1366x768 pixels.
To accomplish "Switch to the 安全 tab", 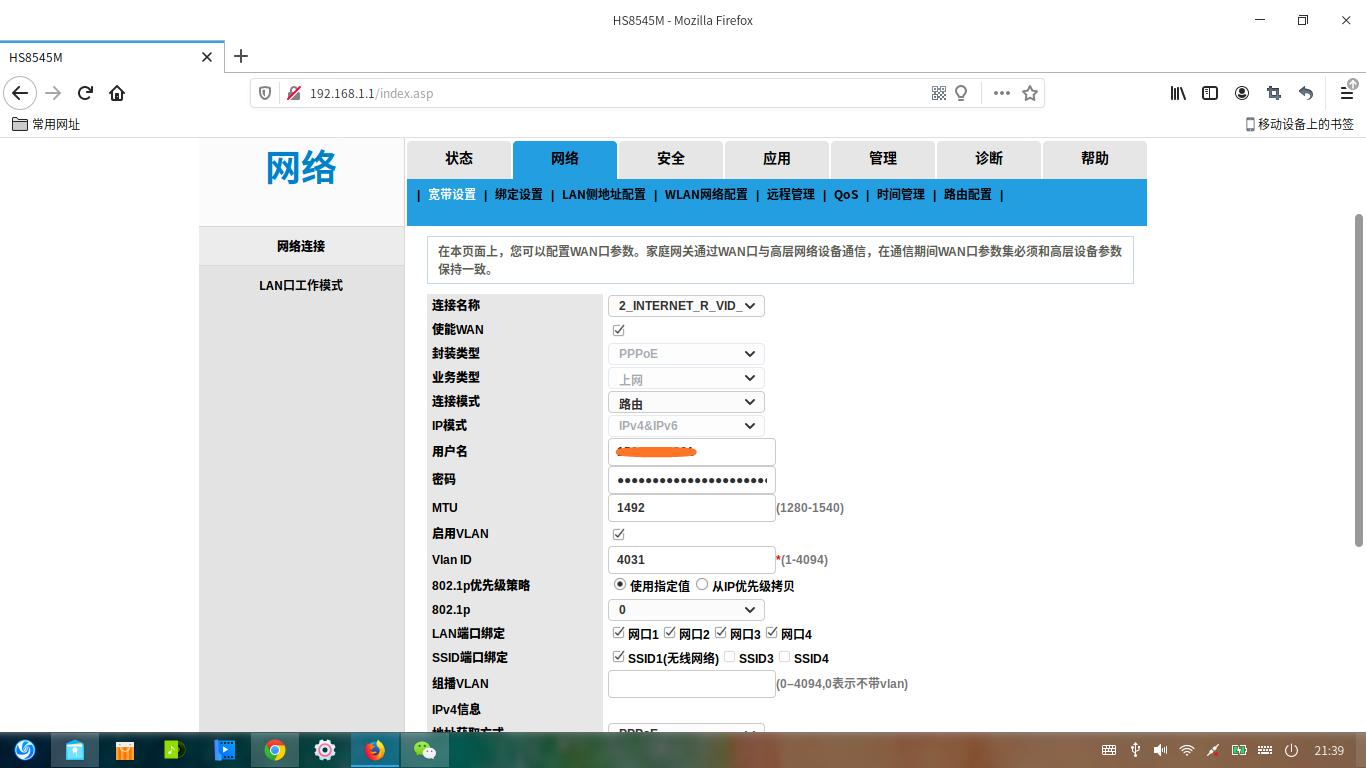I will click(670, 158).
